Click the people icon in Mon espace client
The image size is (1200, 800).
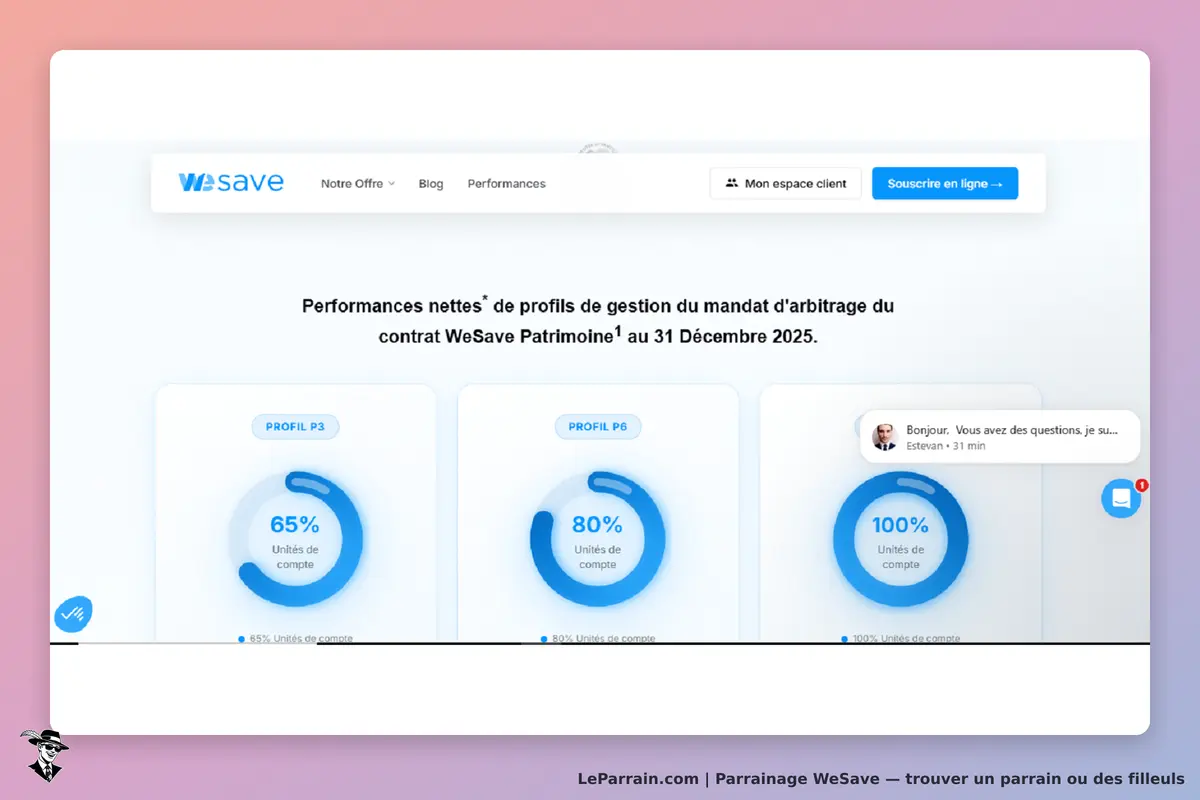point(732,184)
